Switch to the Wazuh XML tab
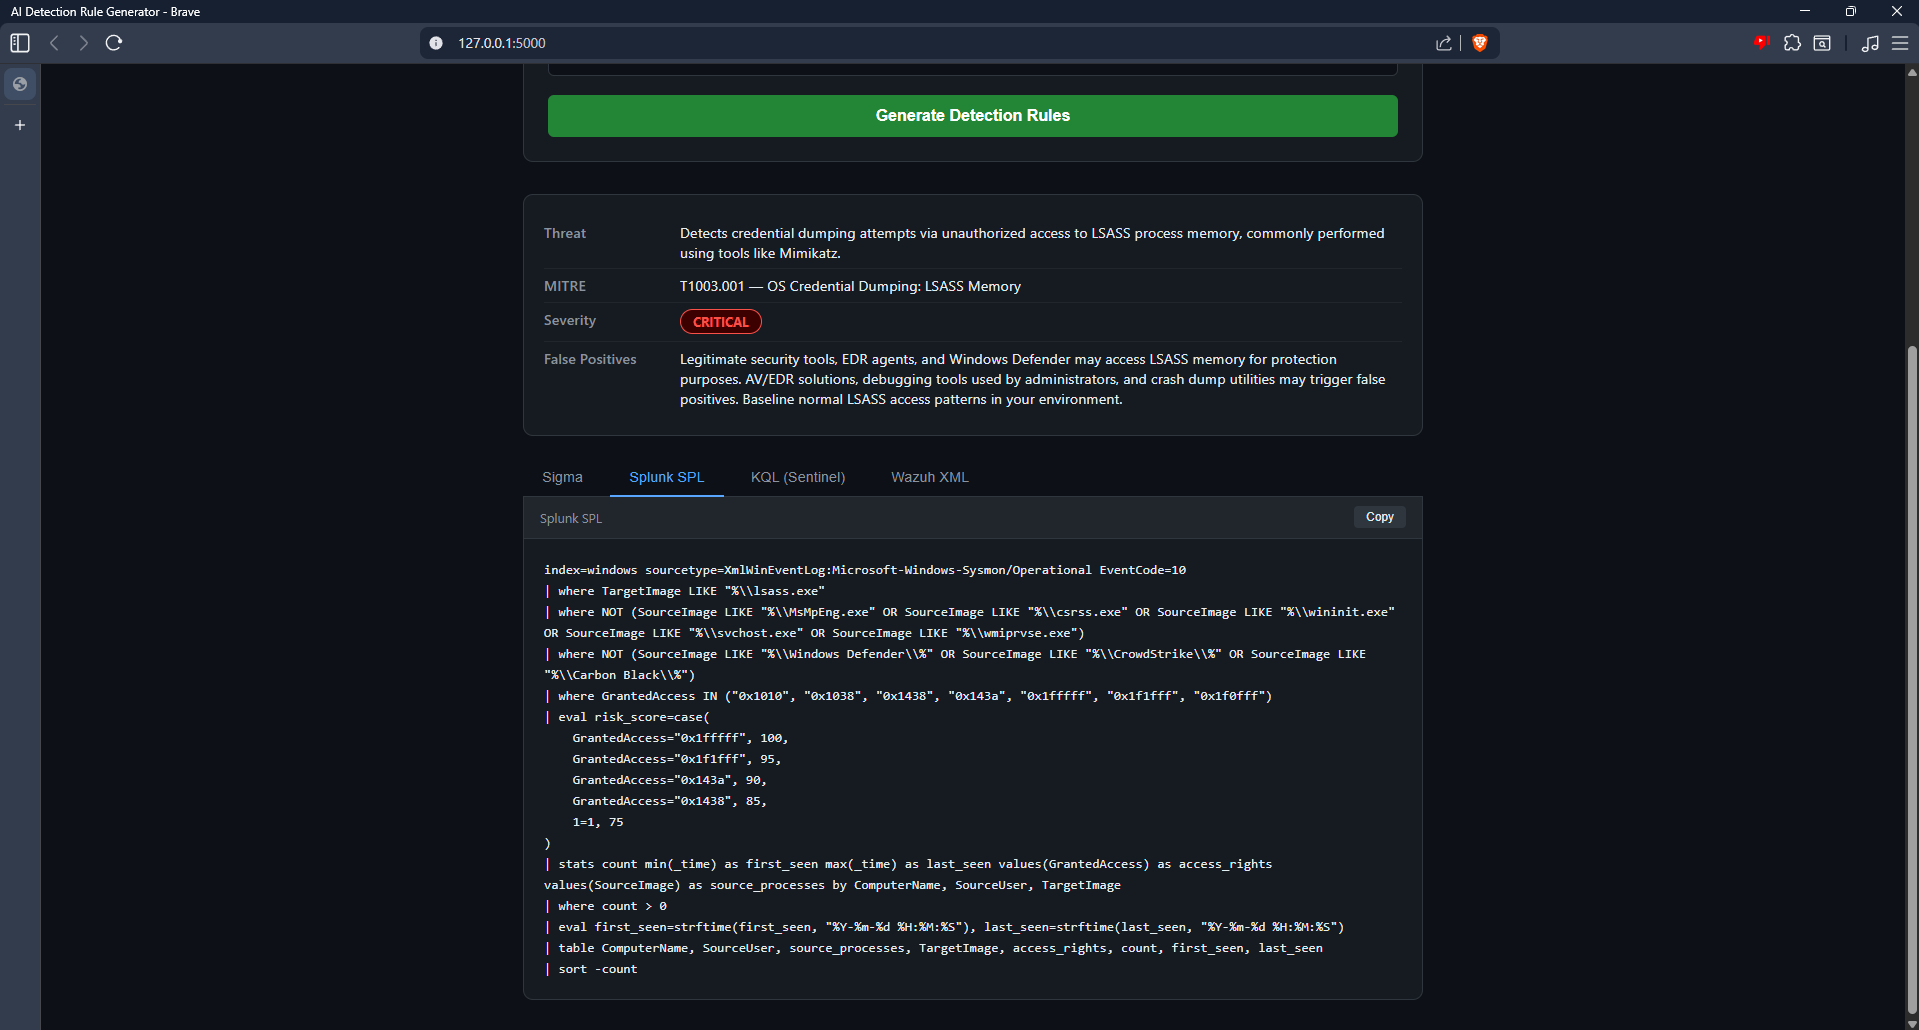Screen dimensions: 1919x1030 click(930, 477)
